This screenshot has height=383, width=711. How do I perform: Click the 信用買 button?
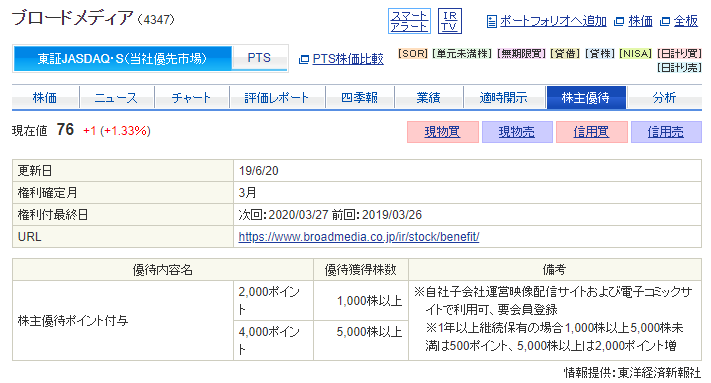591,132
